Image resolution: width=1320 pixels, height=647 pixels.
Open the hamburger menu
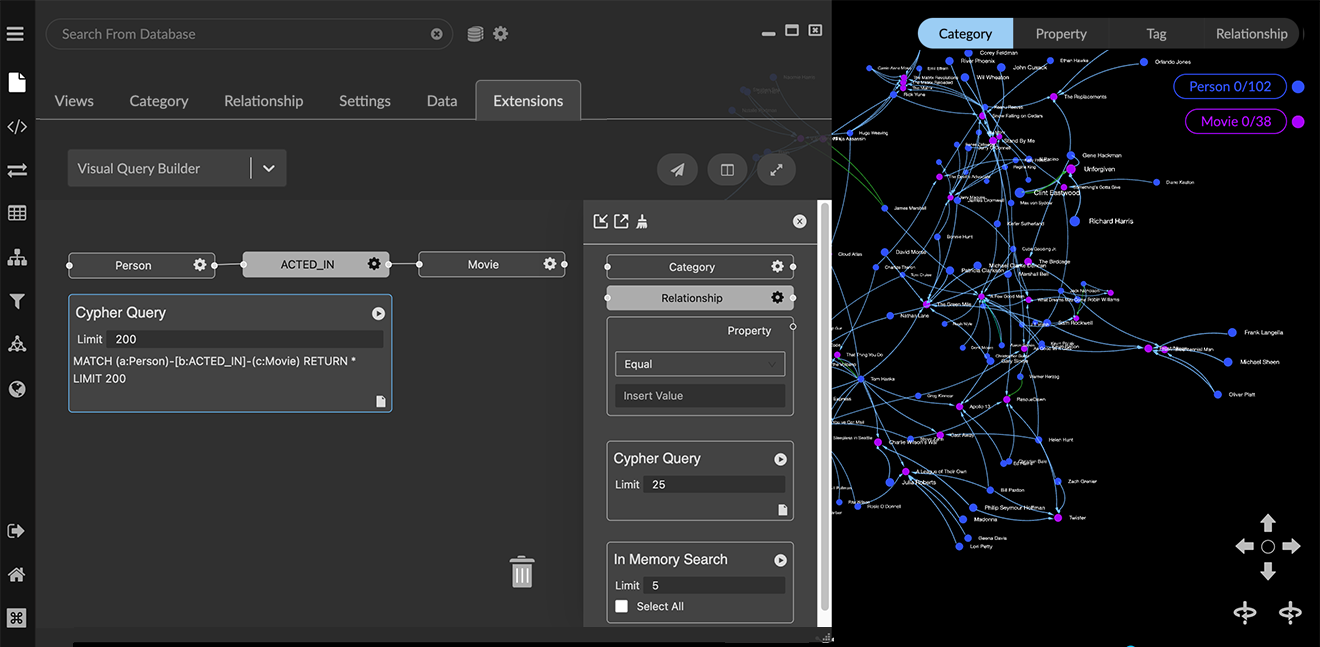(15, 34)
